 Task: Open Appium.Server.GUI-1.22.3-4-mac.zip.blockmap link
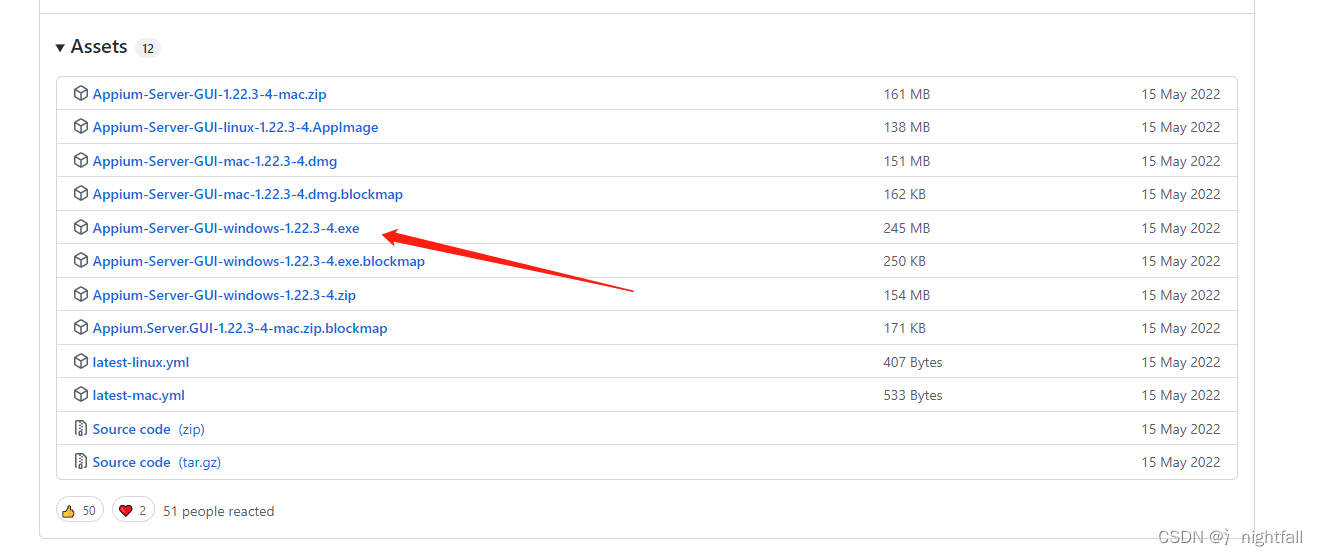click(240, 328)
